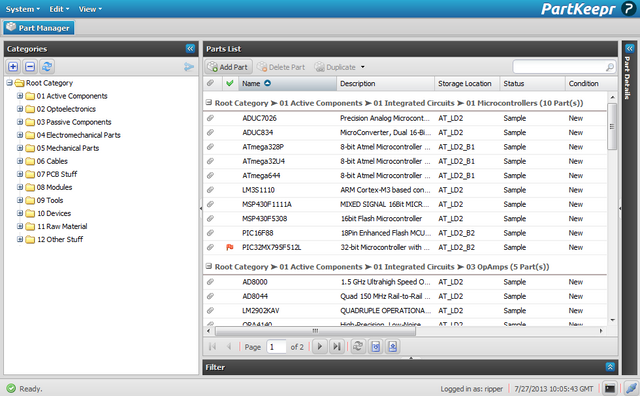Collapse the Categories panel
The height and width of the screenshot is (396, 640).
(x=190, y=49)
